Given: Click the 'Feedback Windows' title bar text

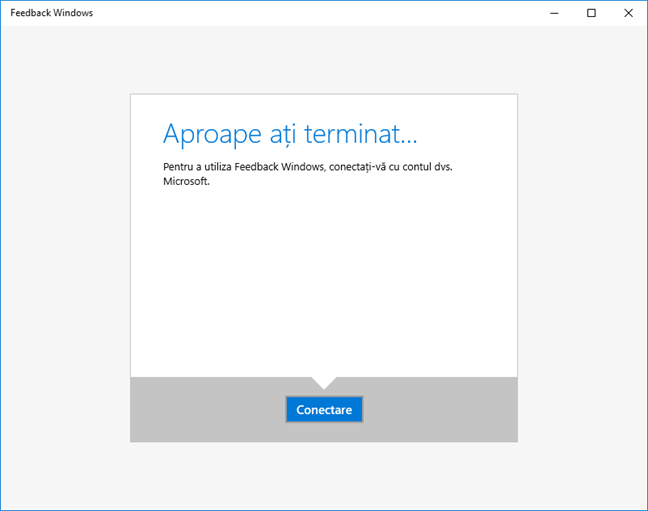Looking at the screenshot, I should click(52, 13).
